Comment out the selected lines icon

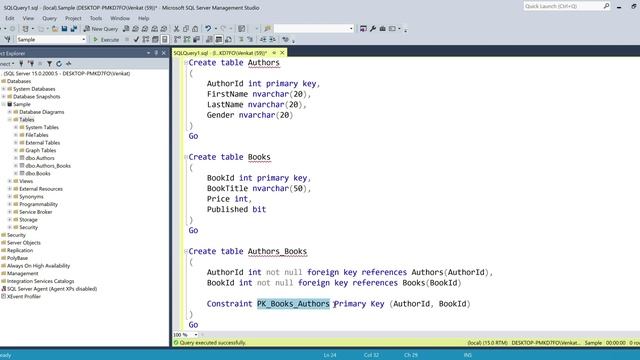coord(241,40)
